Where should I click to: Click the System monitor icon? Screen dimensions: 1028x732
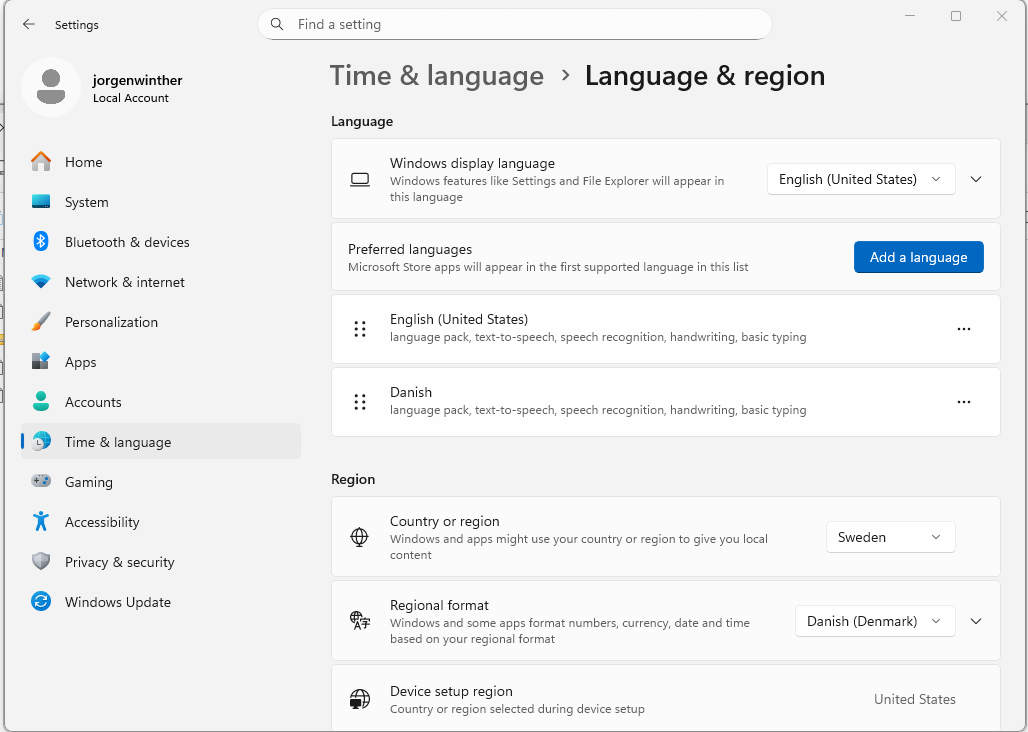tap(41, 202)
